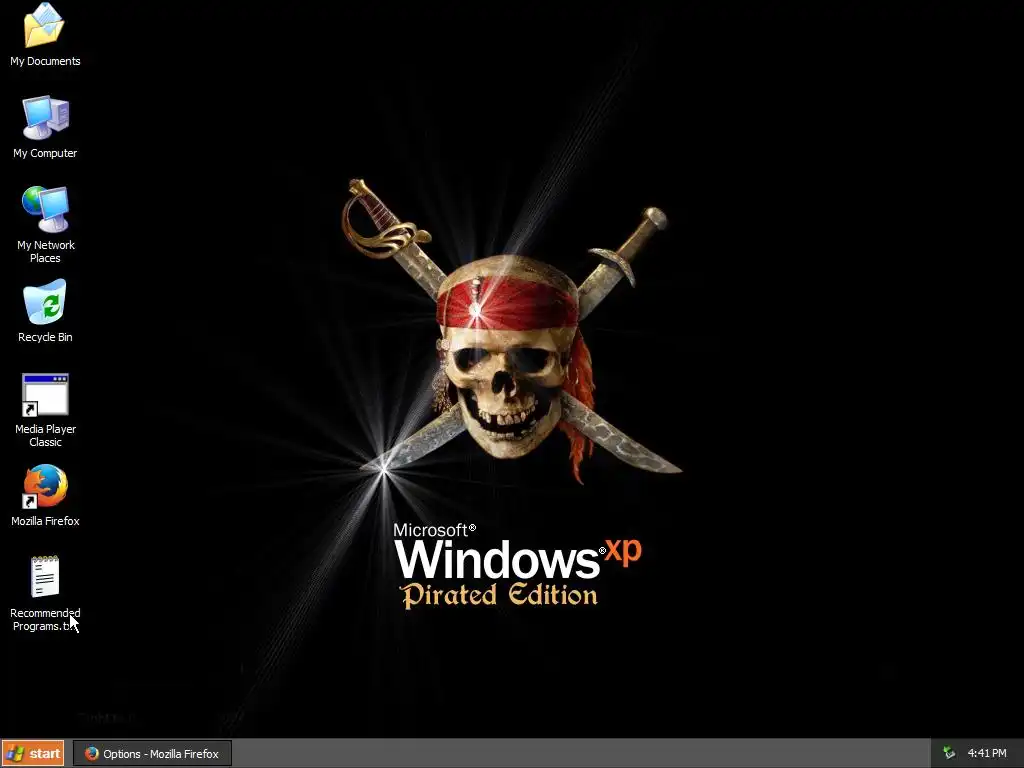Select the My Computer desktop icon
This screenshot has height=768, width=1024.
(44, 118)
